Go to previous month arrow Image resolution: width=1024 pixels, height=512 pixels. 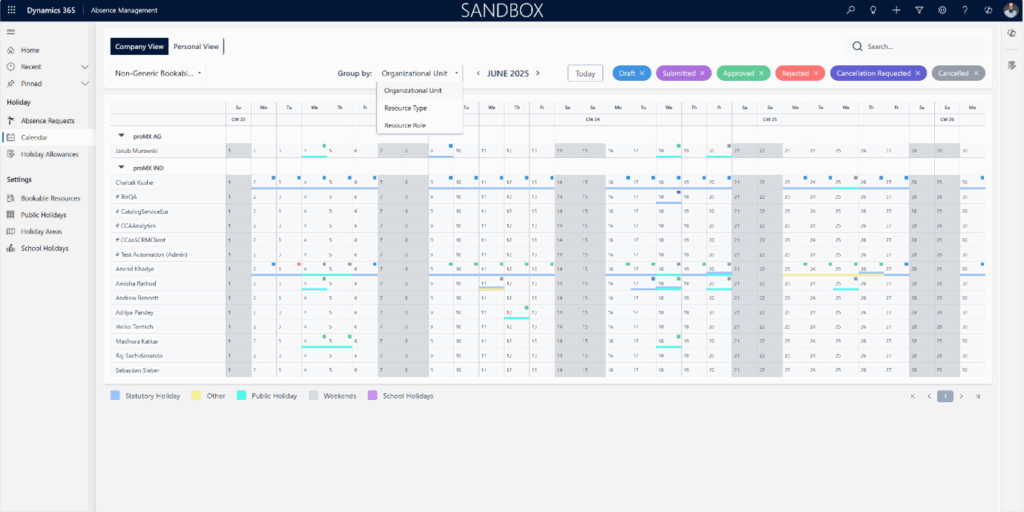479,73
